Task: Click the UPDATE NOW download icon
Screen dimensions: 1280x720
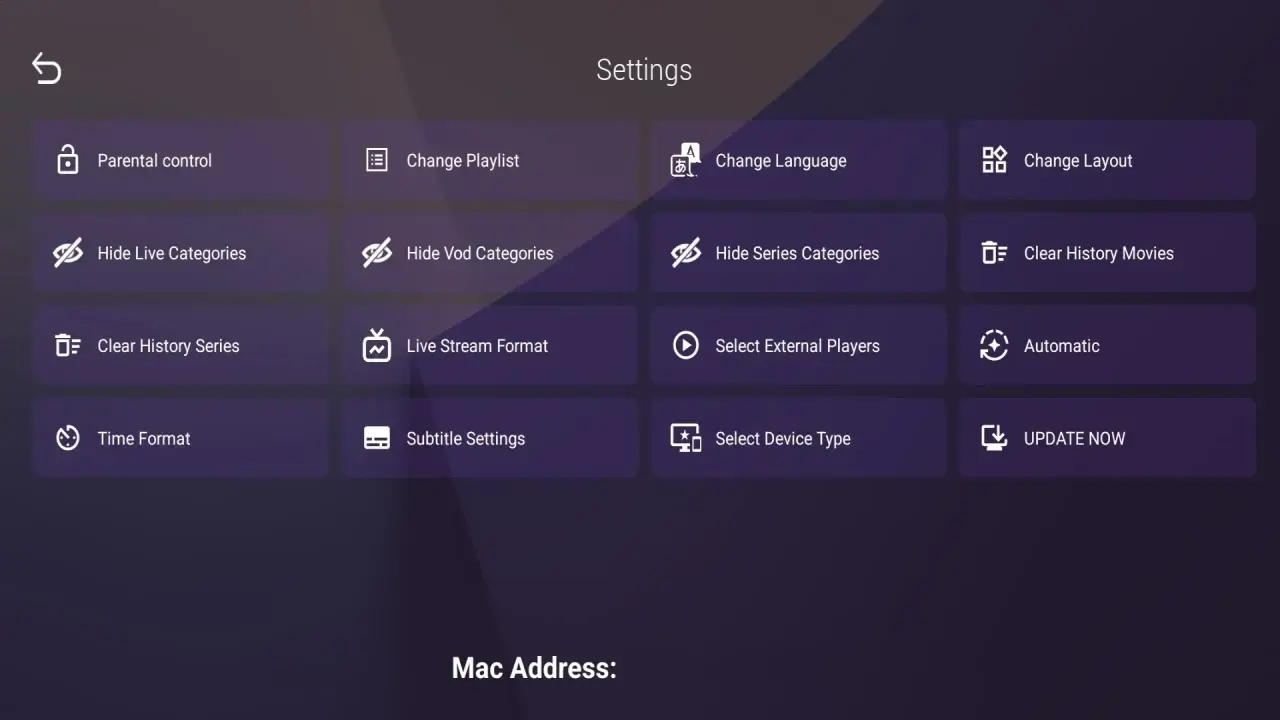Action: (x=994, y=438)
